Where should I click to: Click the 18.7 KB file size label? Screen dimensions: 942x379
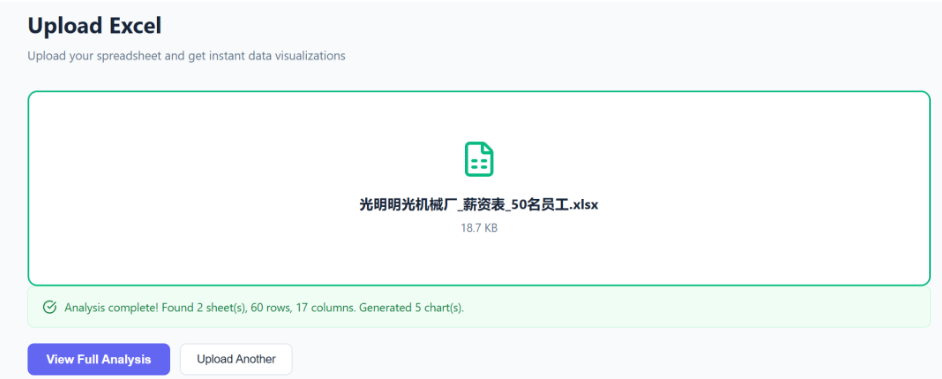tap(479, 228)
